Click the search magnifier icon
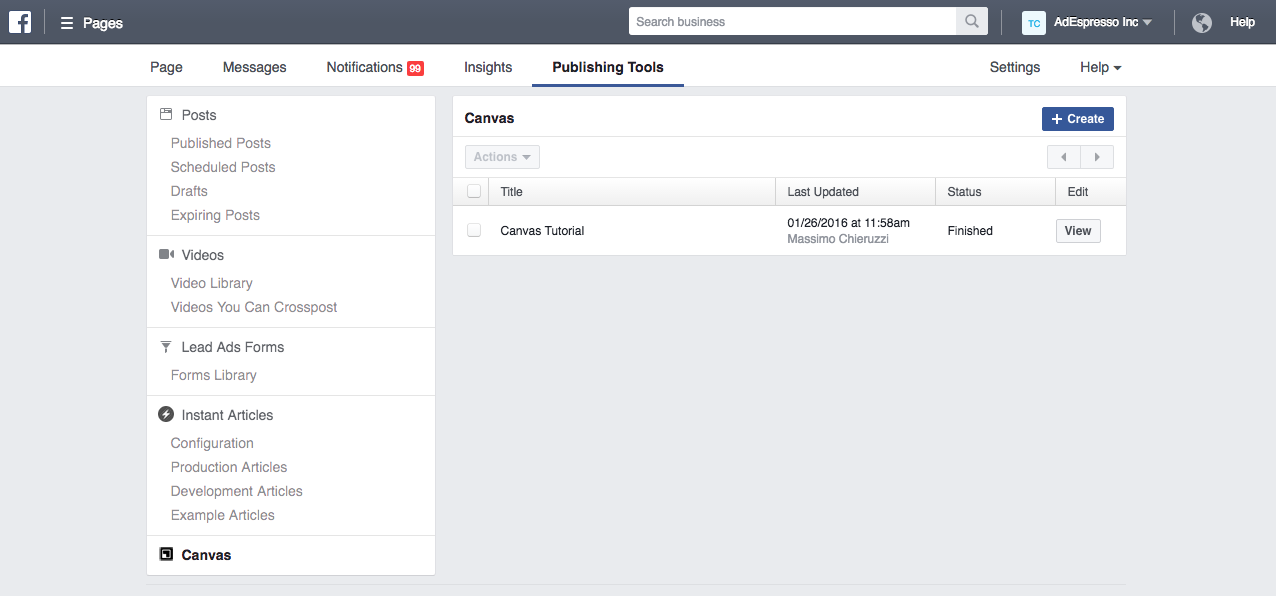Screen dimensions: 1276x596 click(972, 22)
